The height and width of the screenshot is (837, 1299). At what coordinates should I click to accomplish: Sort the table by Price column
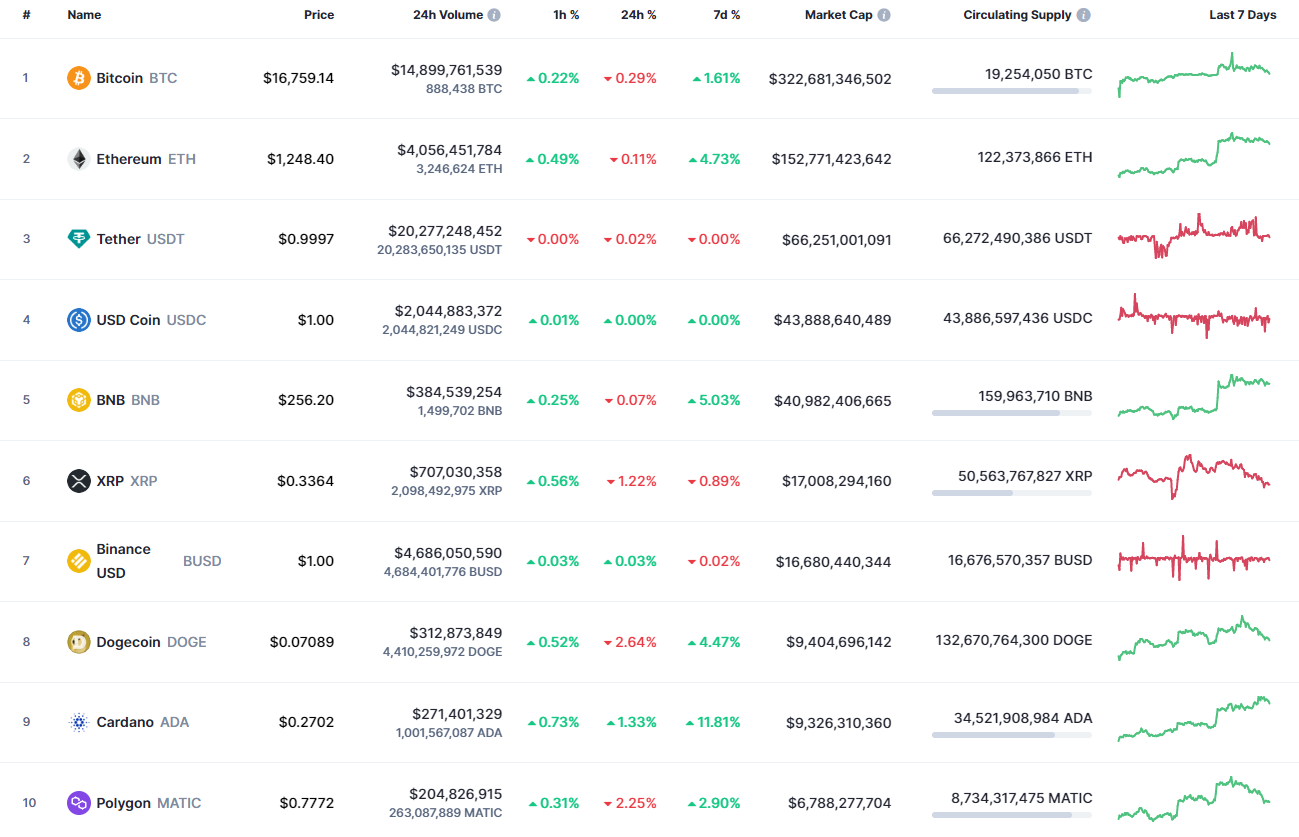319,15
